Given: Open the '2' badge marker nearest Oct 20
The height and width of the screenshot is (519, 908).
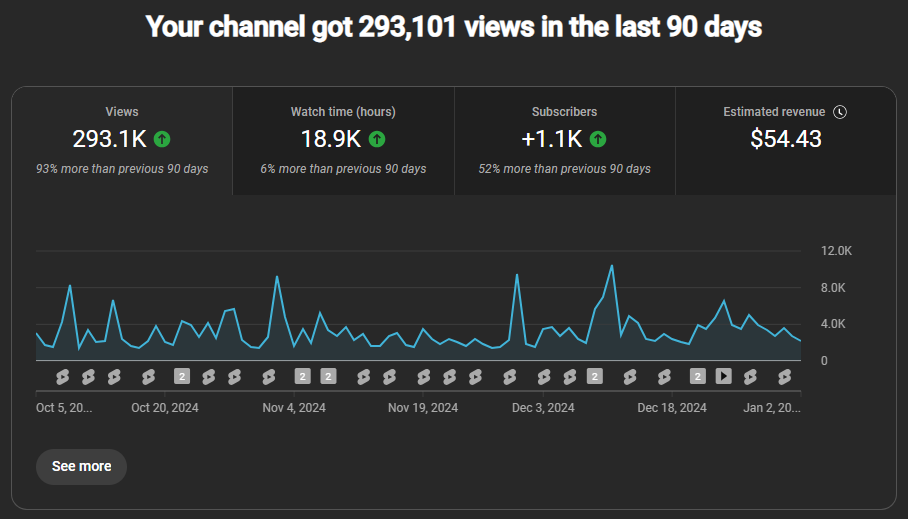Looking at the screenshot, I should (x=182, y=376).
